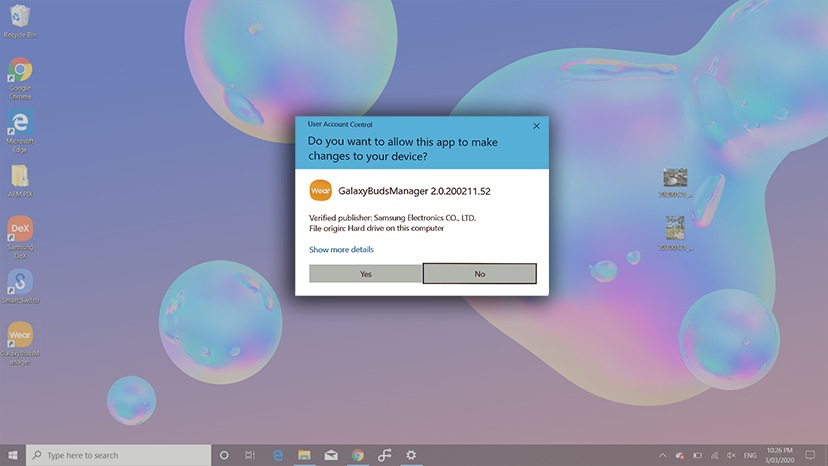Image resolution: width=828 pixels, height=466 pixels.
Task: Open the Show more details link
Action: pos(341,249)
